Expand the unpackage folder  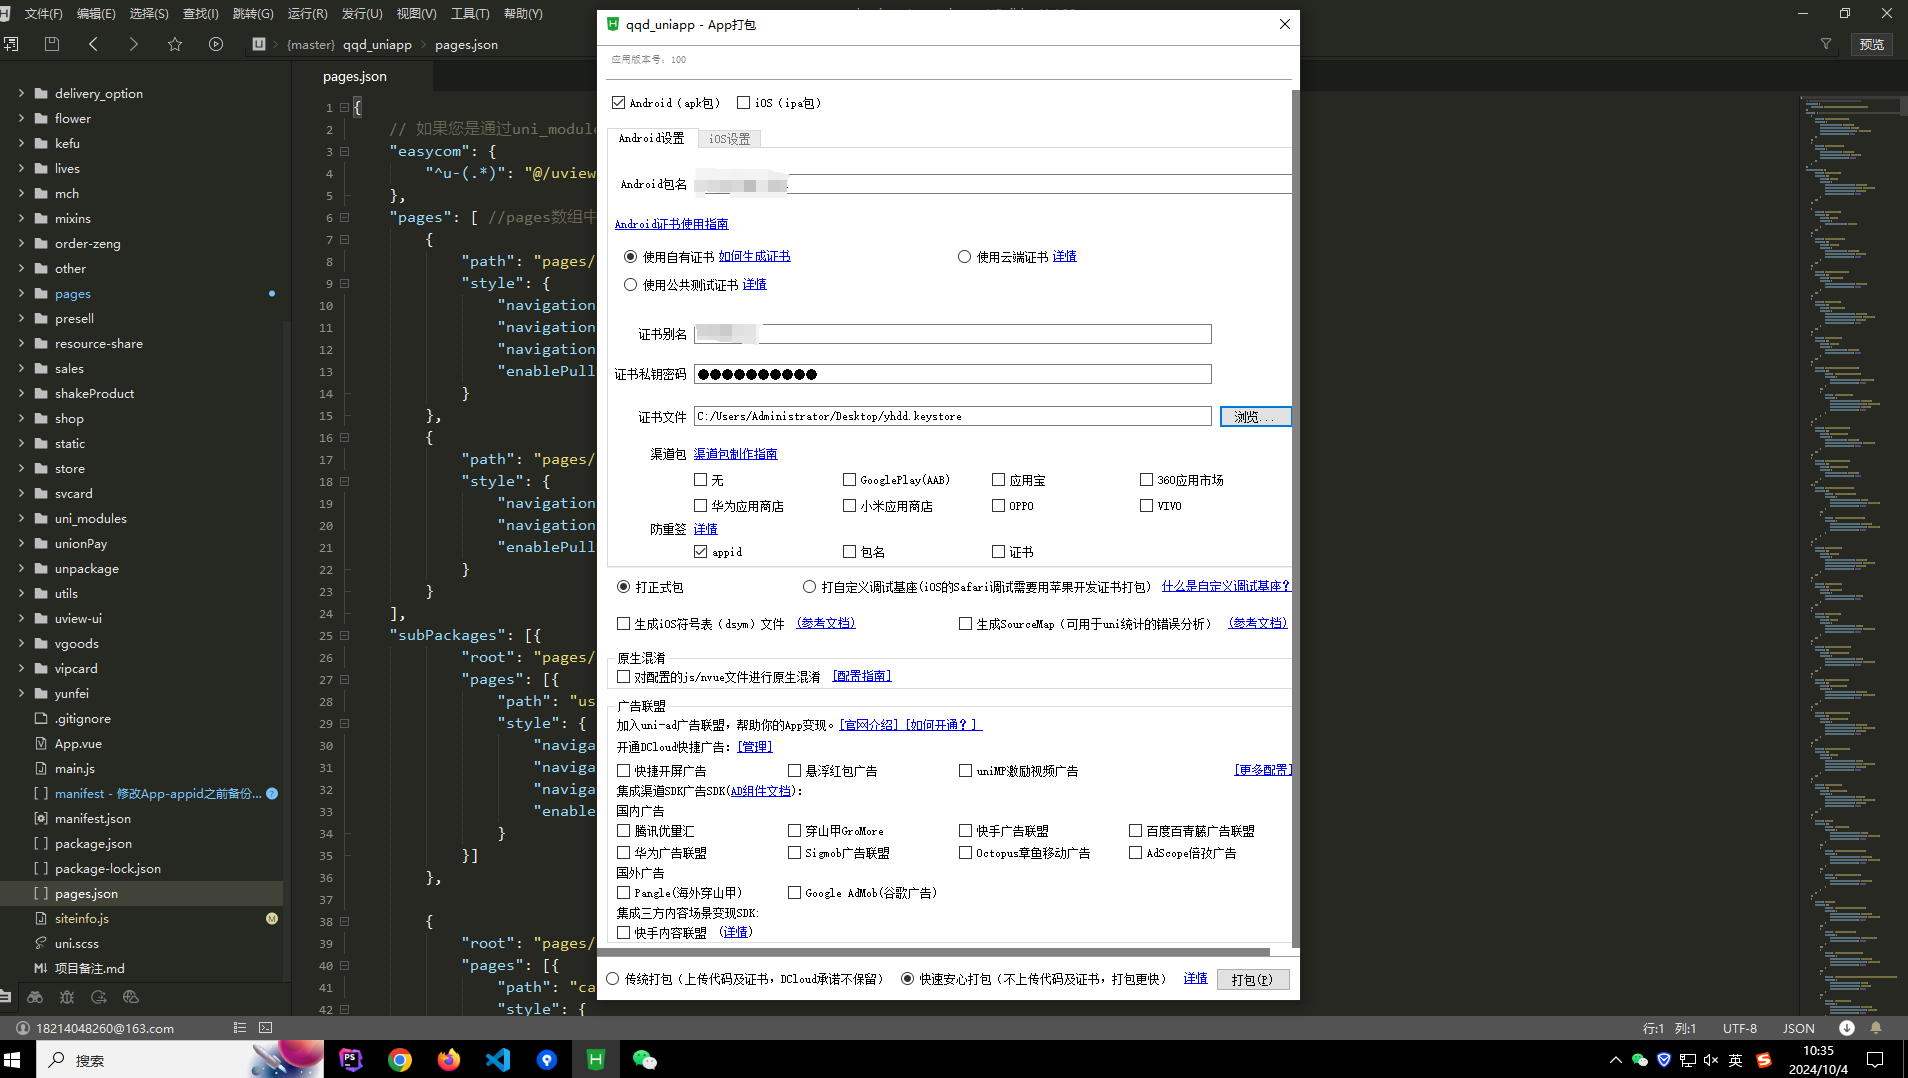pos(21,568)
